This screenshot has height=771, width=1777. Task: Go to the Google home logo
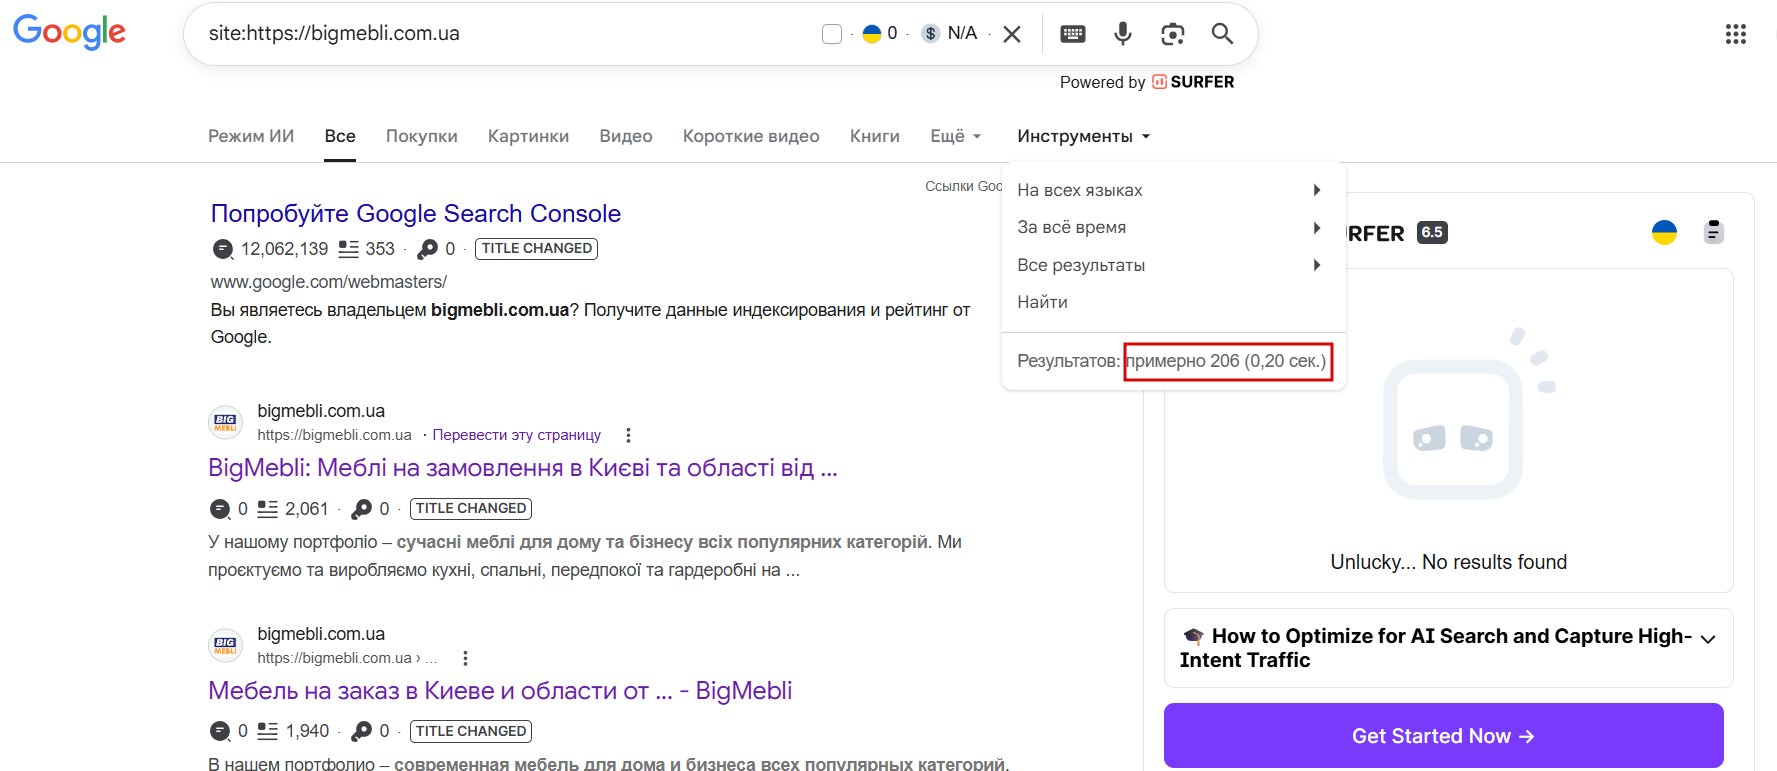pyautogui.click(x=69, y=32)
